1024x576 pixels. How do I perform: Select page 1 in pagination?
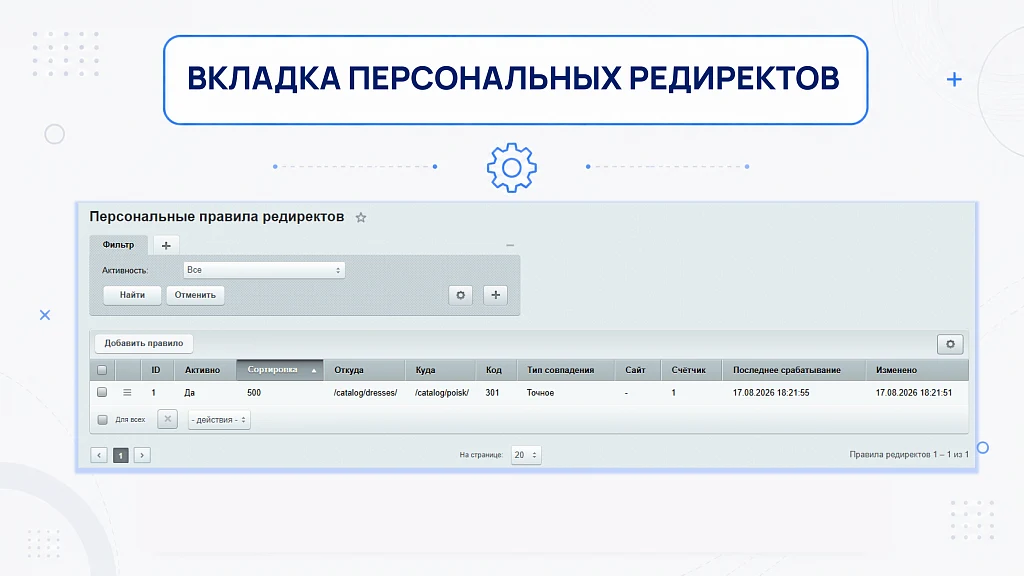click(120, 455)
